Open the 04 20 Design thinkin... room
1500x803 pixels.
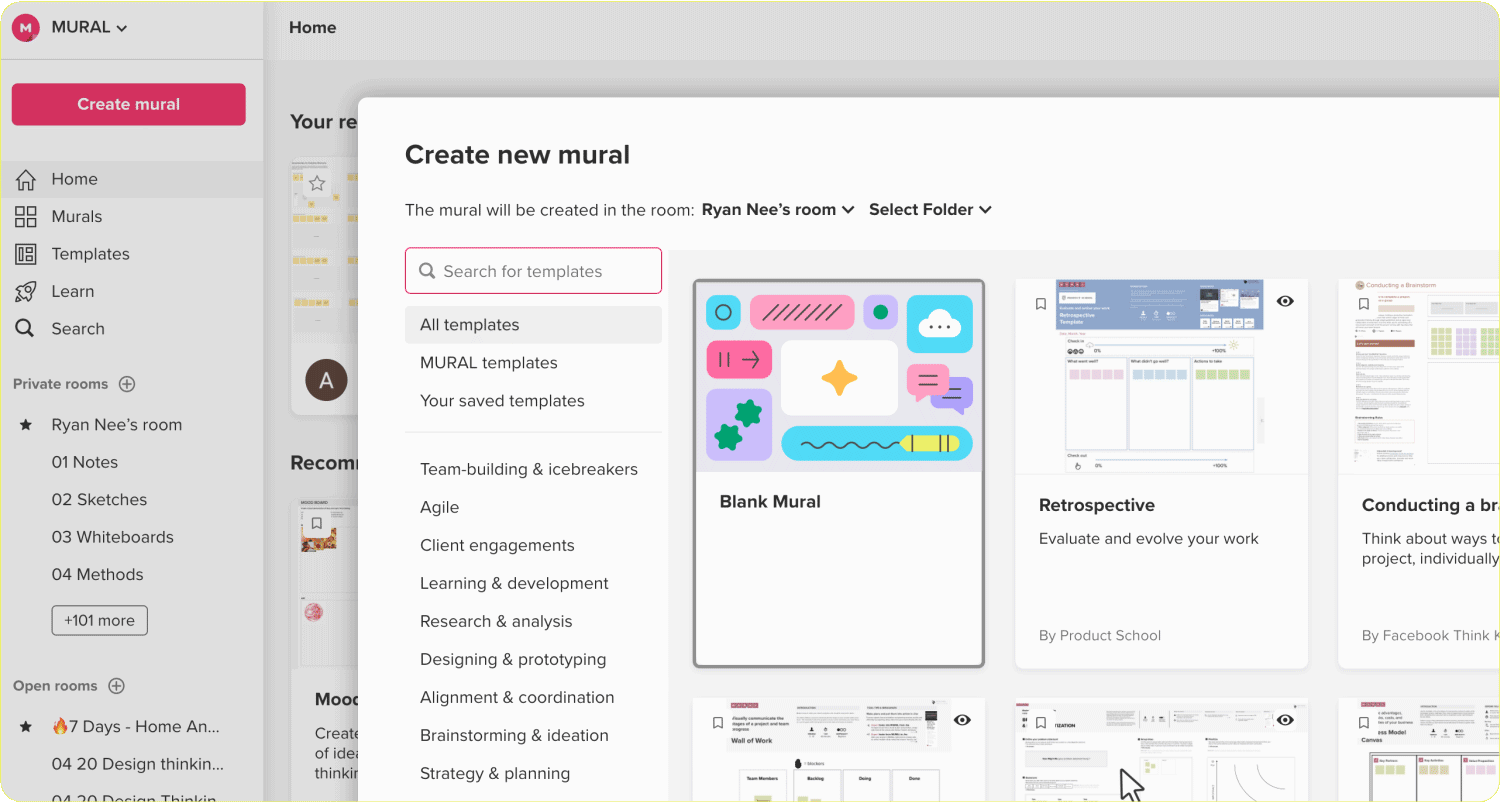(138, 764)
